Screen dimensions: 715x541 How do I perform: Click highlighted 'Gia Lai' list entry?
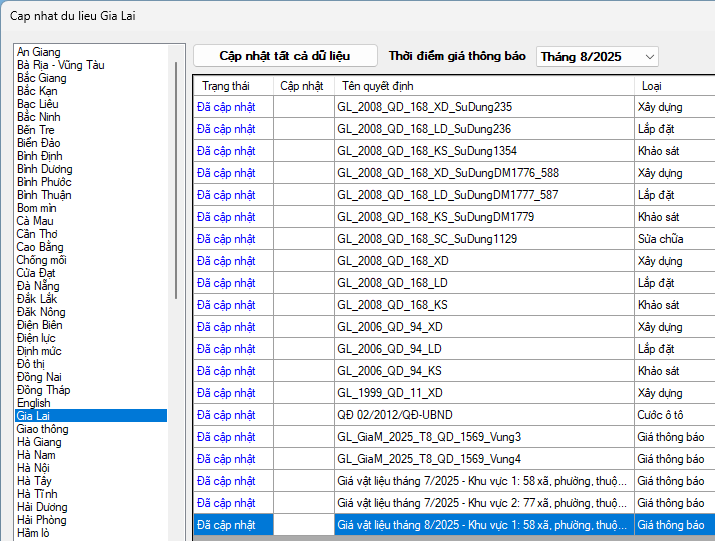click(91, 416)
